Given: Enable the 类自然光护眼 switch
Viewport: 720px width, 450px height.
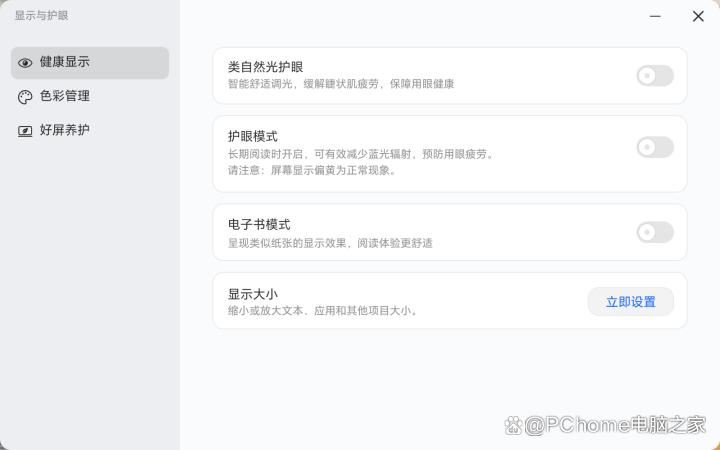Looking at the screenshot, I should [x=655, y=76].
